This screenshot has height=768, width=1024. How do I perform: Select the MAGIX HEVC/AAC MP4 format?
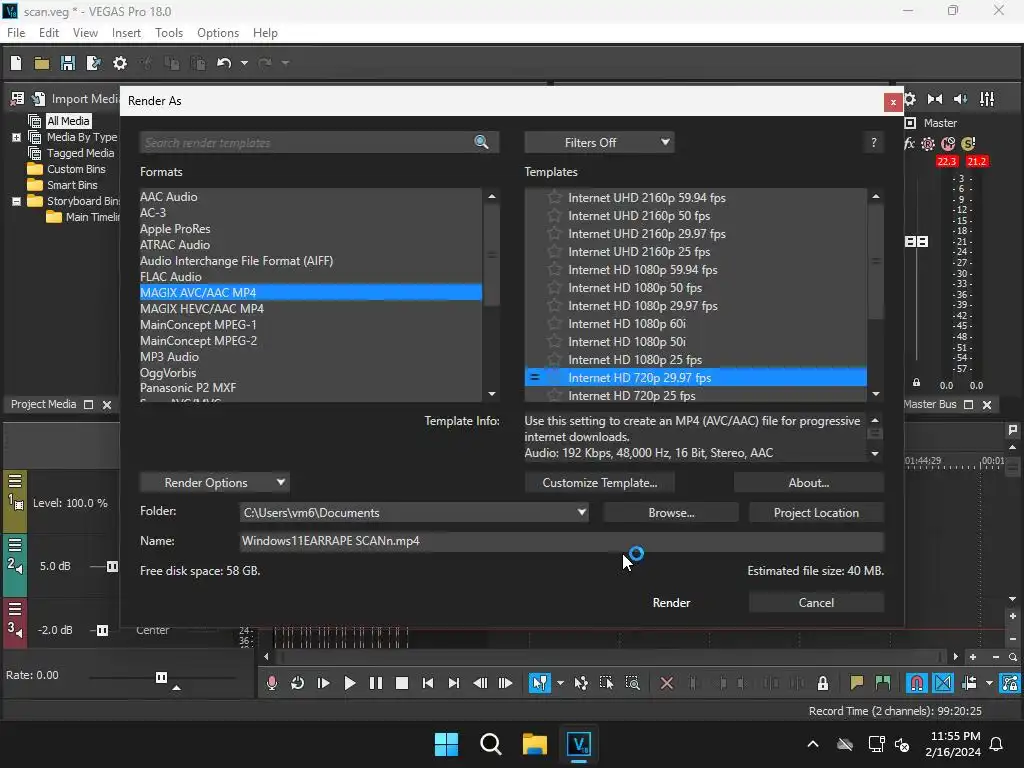pos(311,308)
